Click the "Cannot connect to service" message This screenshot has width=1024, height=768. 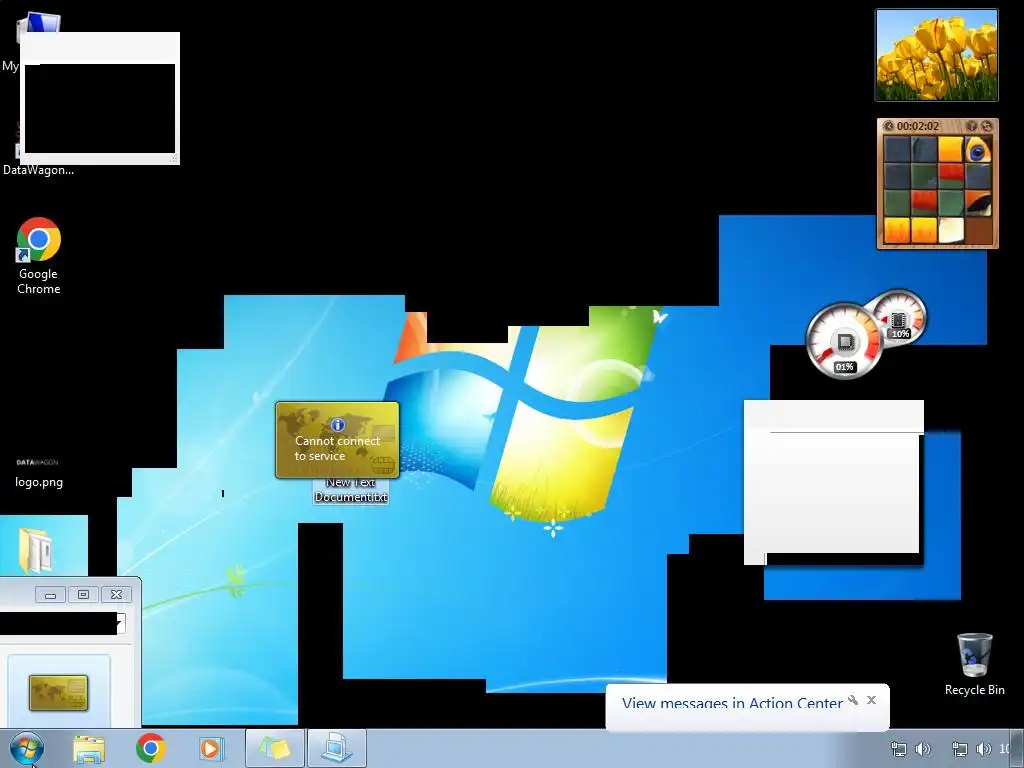(337, 449)
